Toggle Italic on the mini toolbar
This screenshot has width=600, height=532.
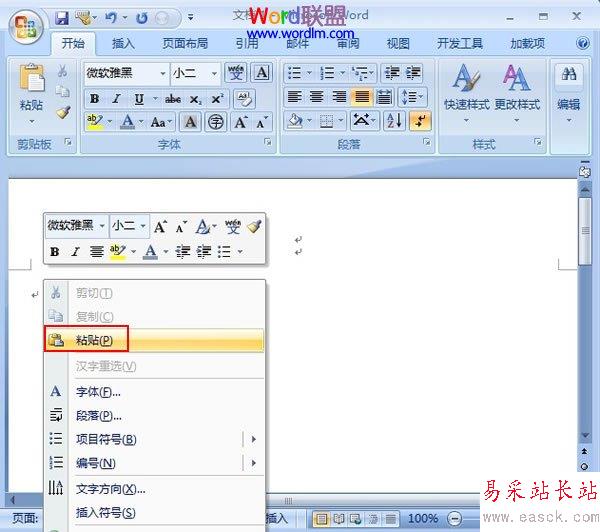click(x=75, y=251)
